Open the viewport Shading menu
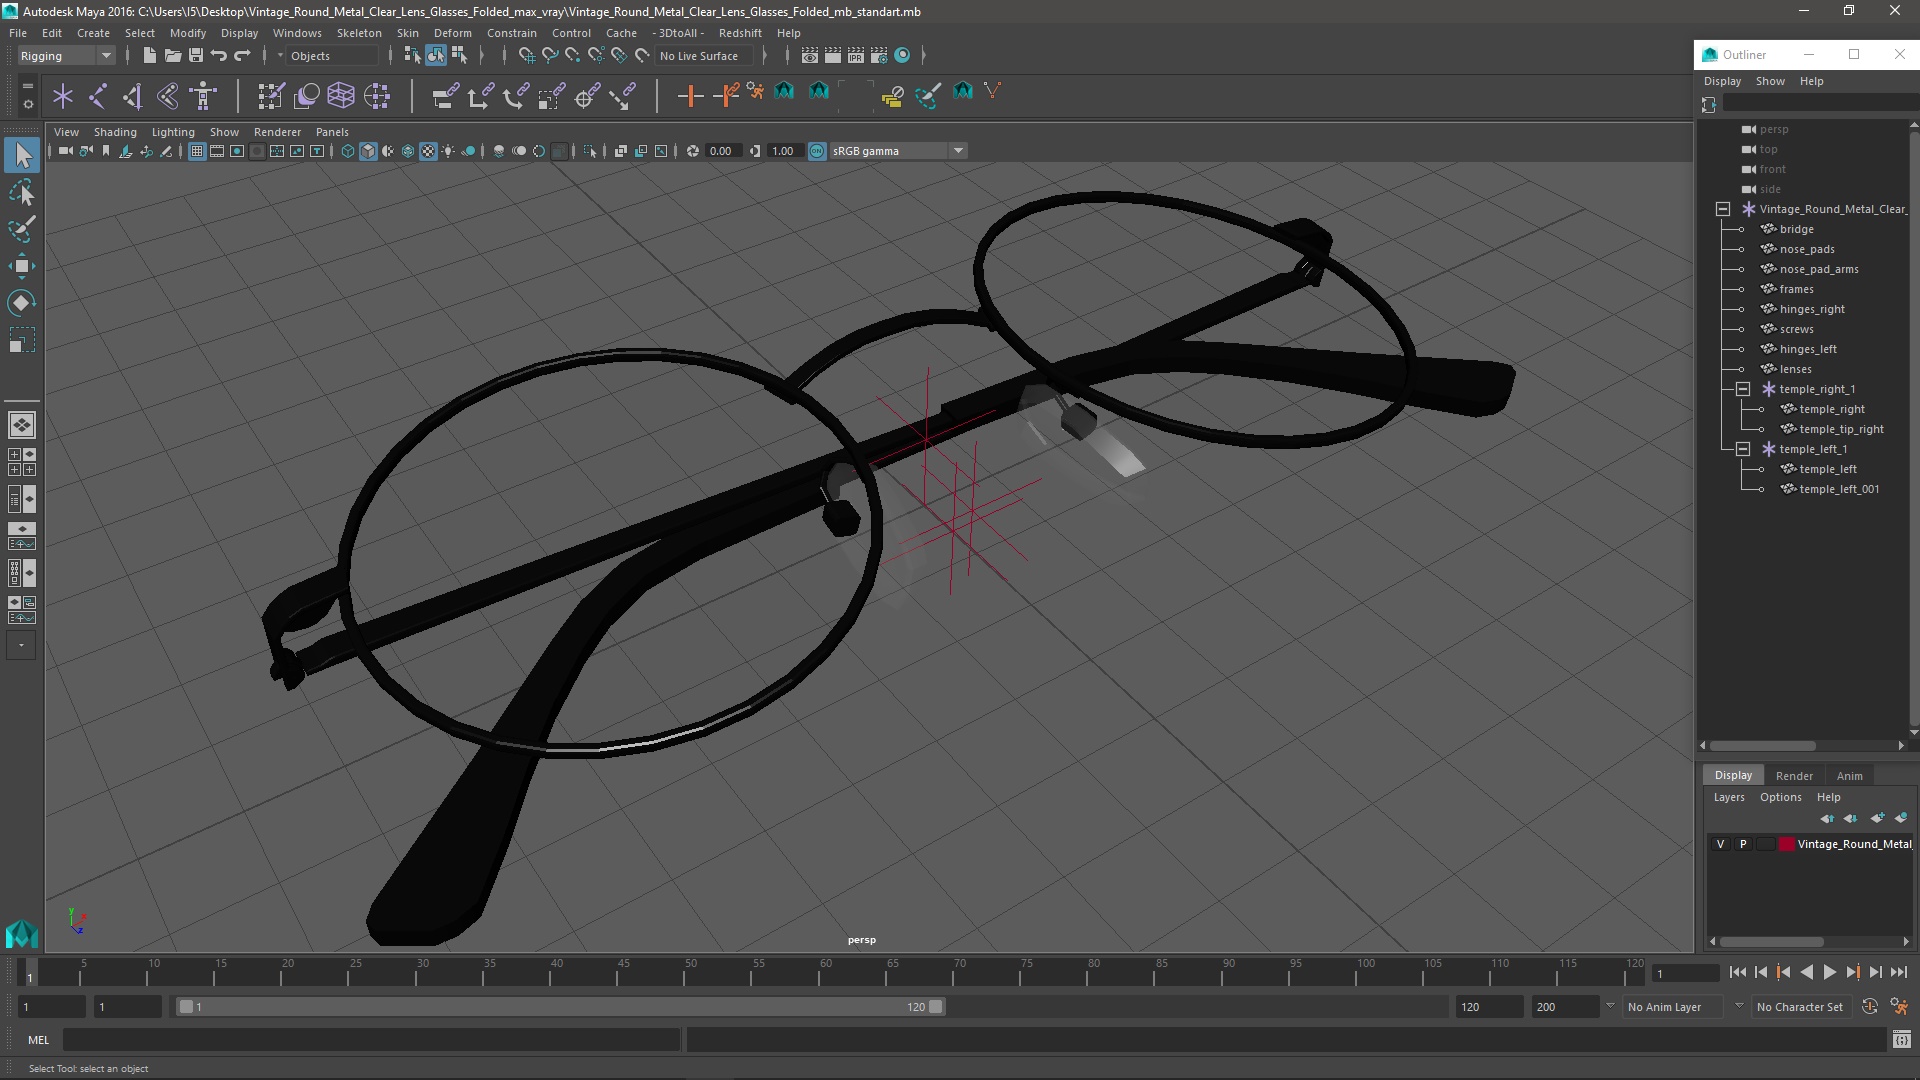The image size is (1920, 1080). tap(115, 132)
